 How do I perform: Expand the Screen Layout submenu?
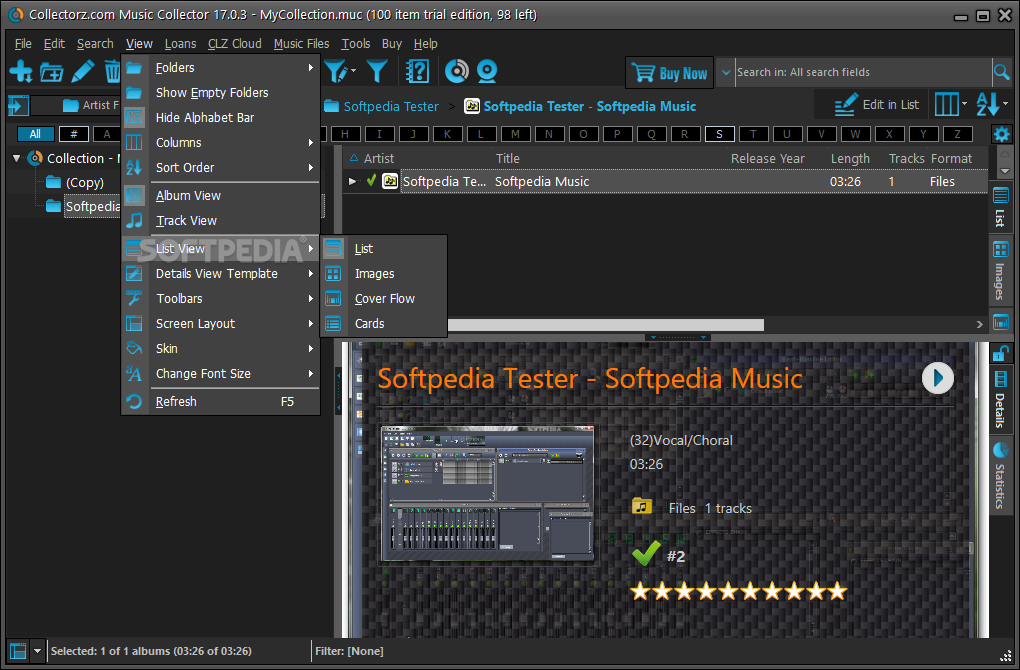[x=221, y=323]
